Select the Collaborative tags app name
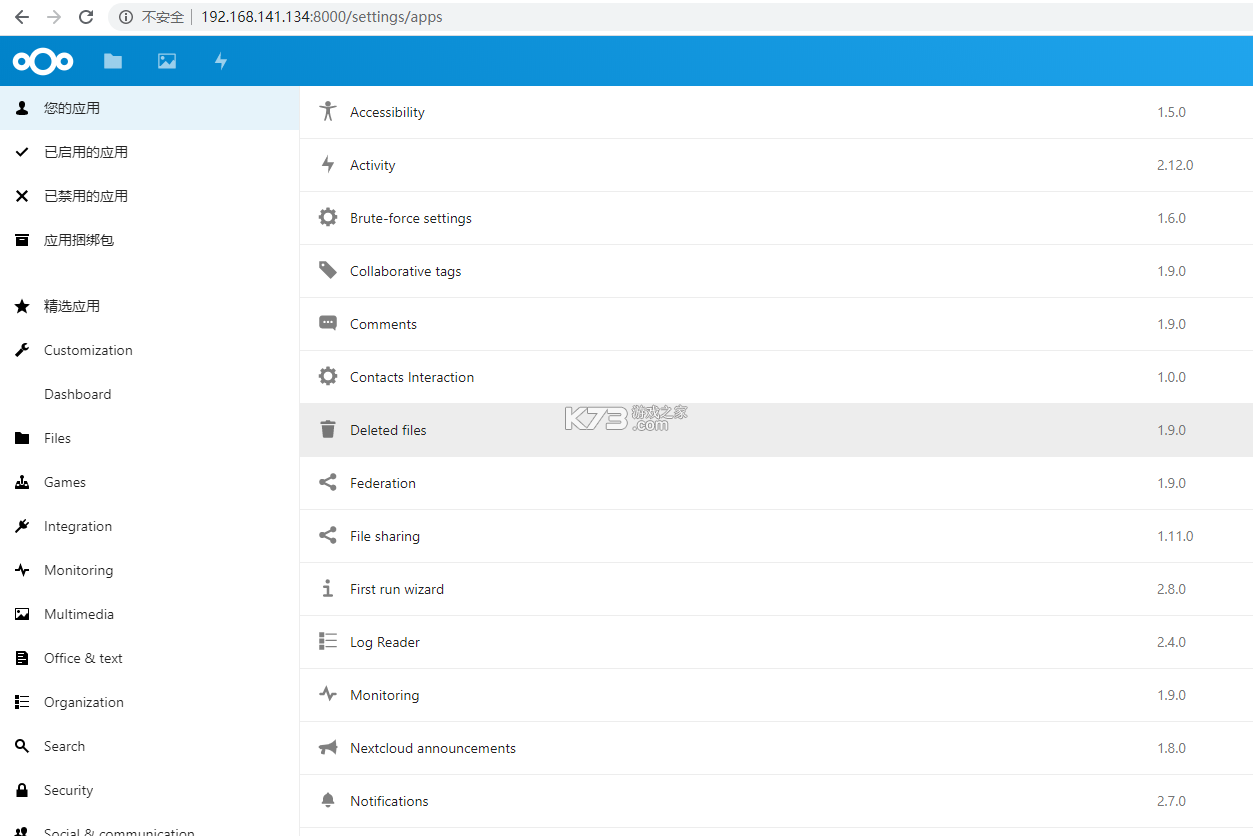 (x=406, y=271)
